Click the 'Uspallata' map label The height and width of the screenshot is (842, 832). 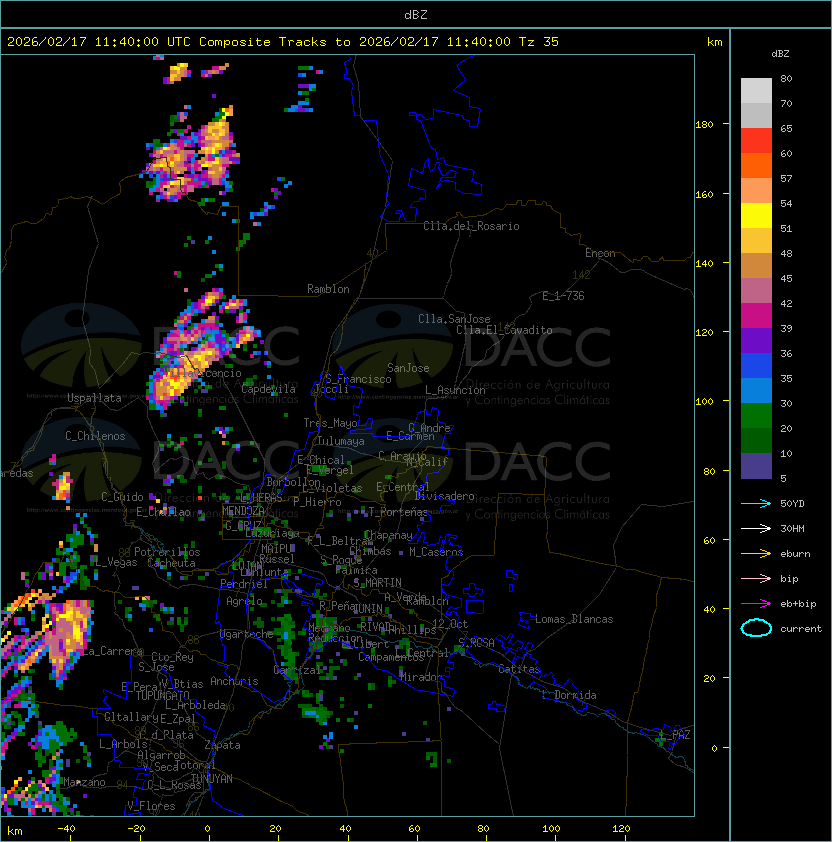click(95, 398)
